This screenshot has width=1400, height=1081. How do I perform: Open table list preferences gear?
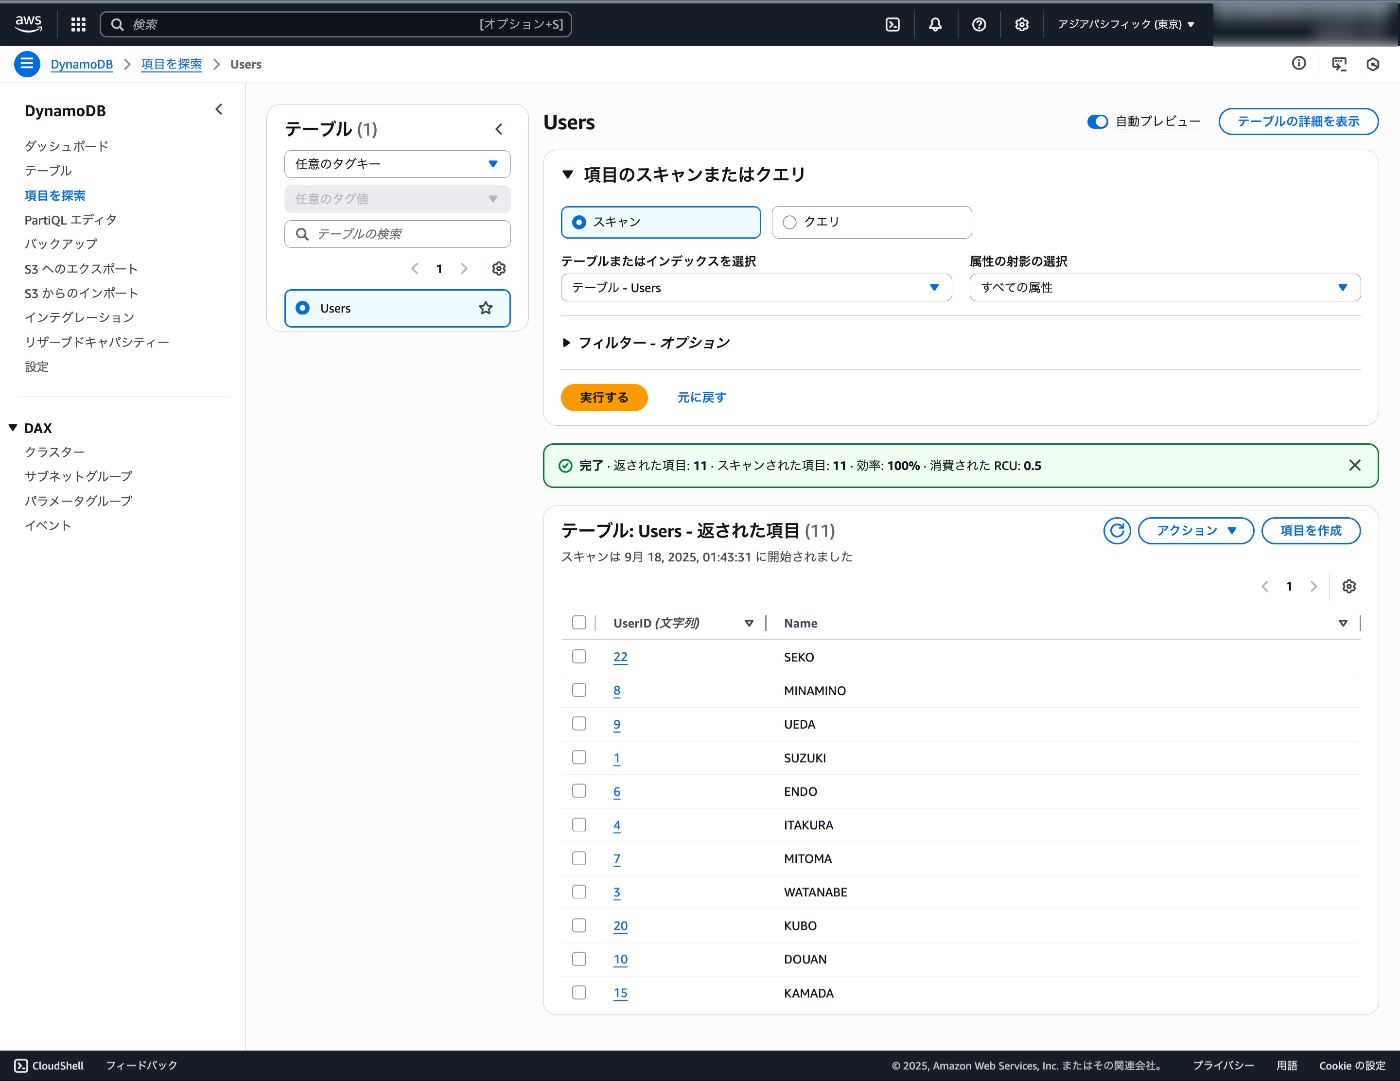coord(499,268)
